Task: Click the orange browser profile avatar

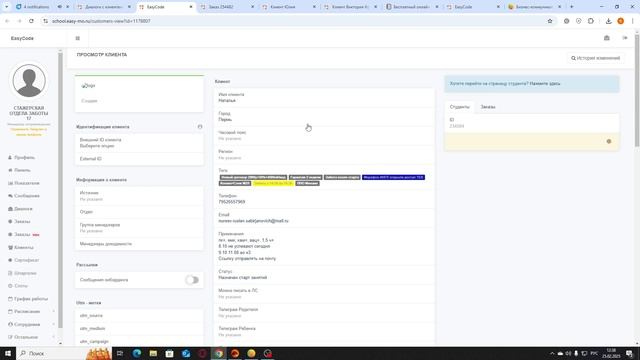Action: (620, 21)
